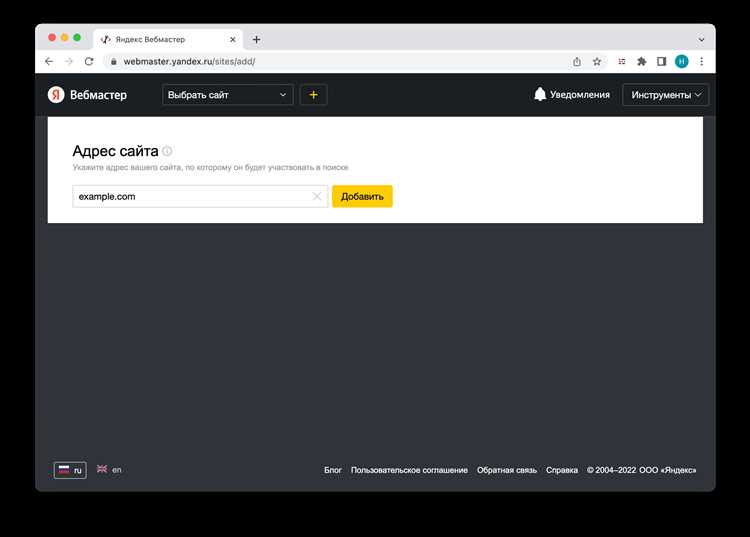Click the yellow Добавить button

click(x=362, y=197)
